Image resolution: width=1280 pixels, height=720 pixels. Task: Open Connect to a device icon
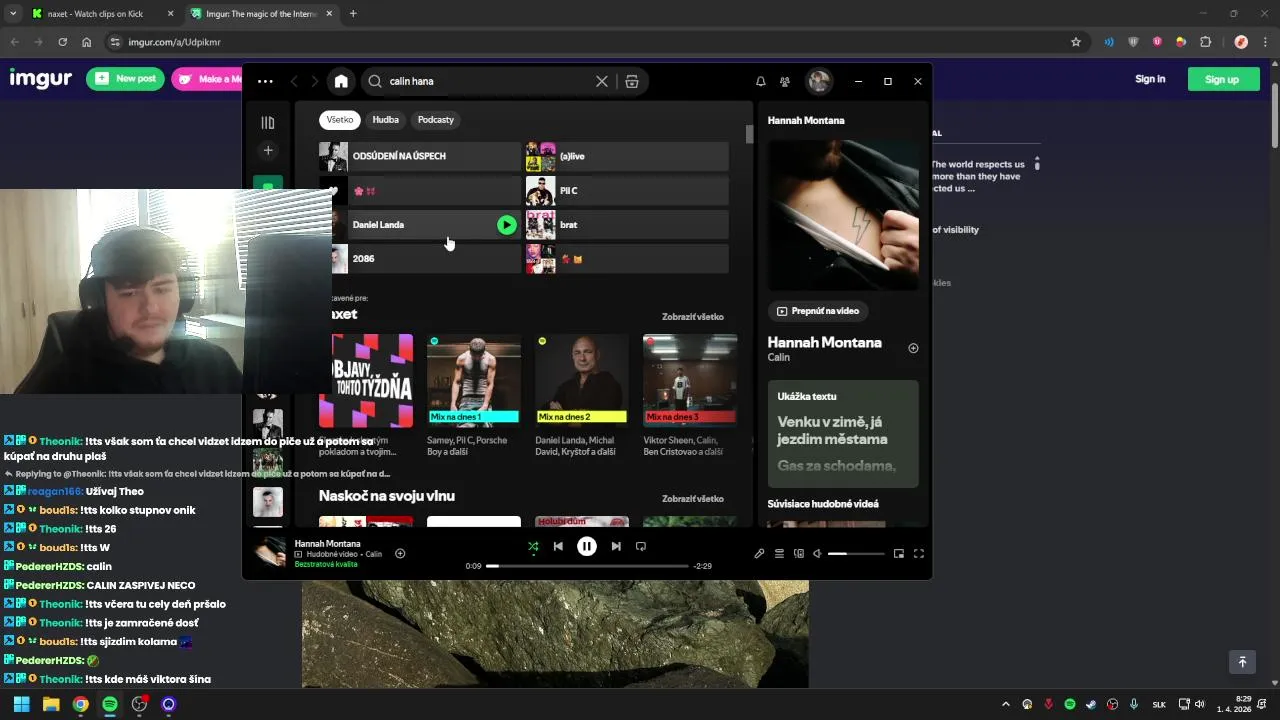point(798,553)
